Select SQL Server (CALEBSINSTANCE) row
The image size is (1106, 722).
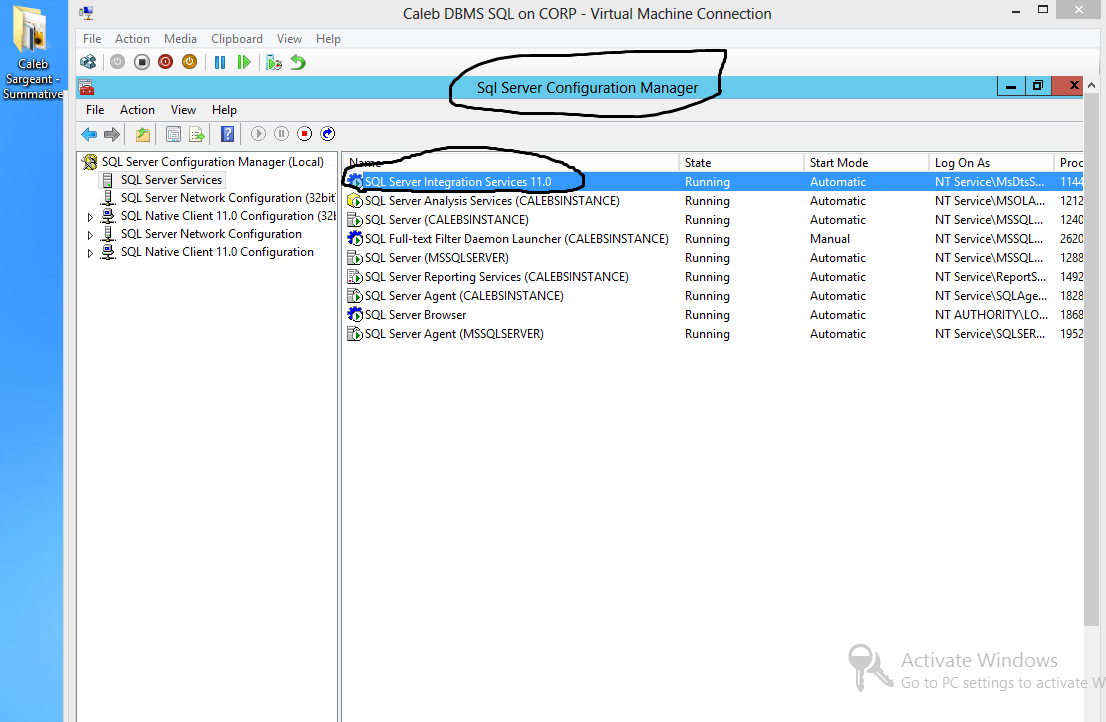[x=713, y=220]
